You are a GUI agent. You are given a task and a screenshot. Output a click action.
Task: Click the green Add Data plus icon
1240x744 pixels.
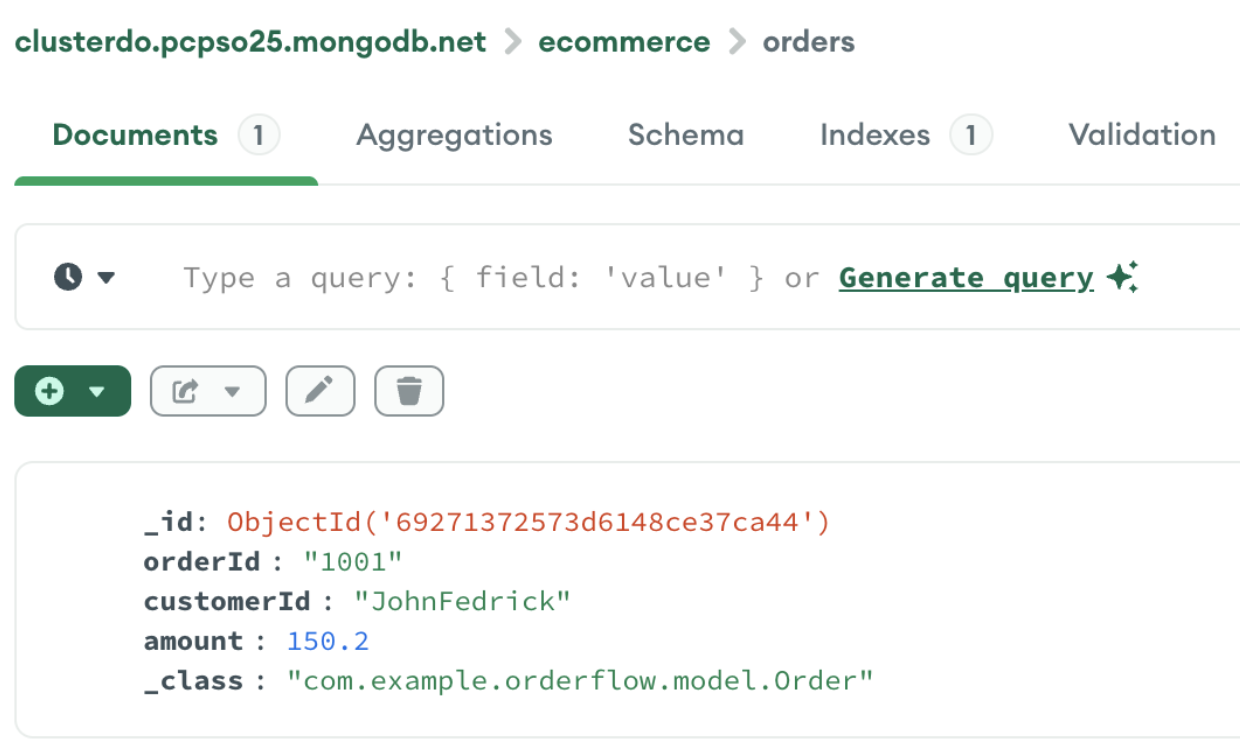click(50, 391)
